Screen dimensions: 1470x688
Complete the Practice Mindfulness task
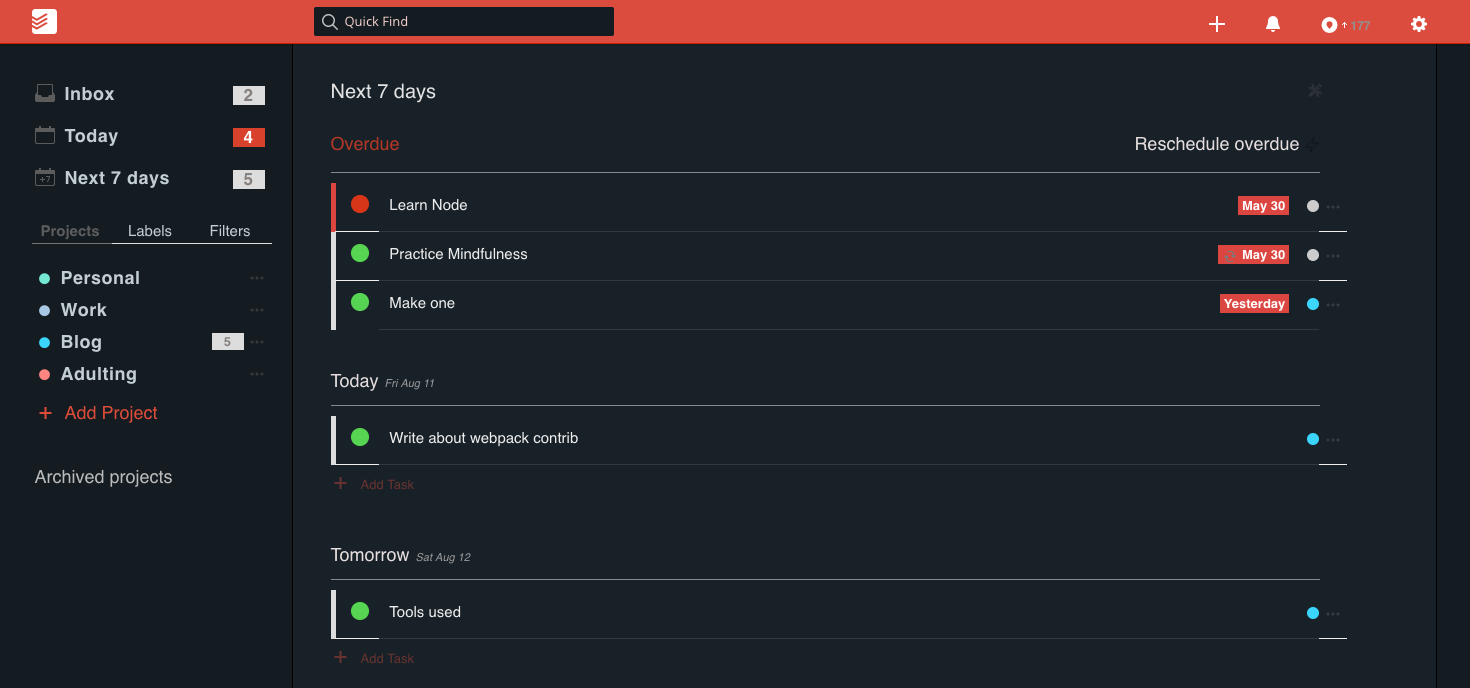(x=358, y=253)
